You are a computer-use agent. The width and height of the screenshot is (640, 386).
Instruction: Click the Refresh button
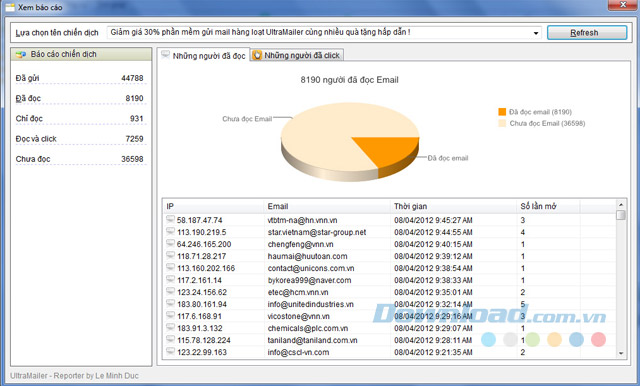[587, 33]
